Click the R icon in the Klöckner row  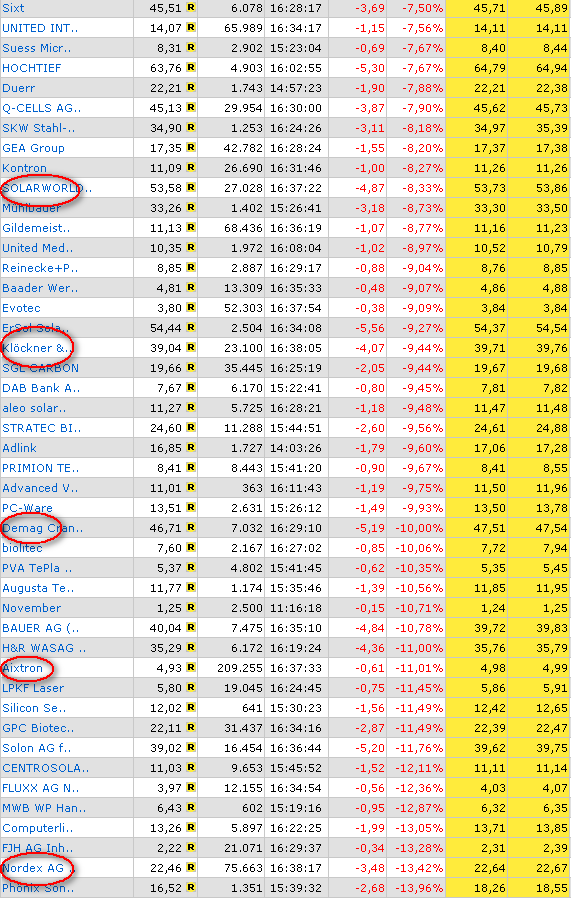click(x=191, y=347)
